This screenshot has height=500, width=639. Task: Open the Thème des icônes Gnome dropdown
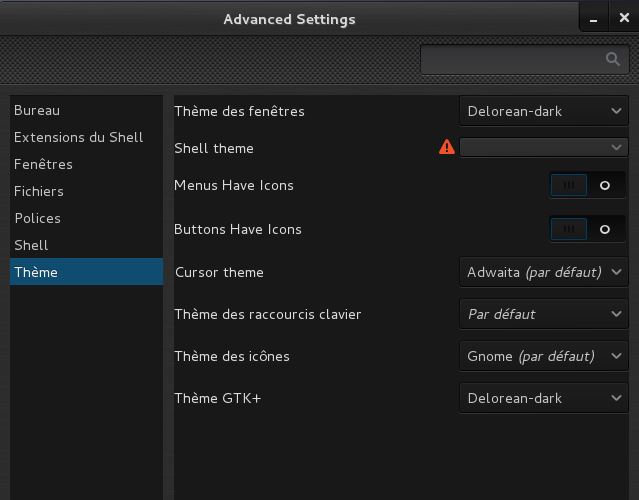[x=544, y=356]
